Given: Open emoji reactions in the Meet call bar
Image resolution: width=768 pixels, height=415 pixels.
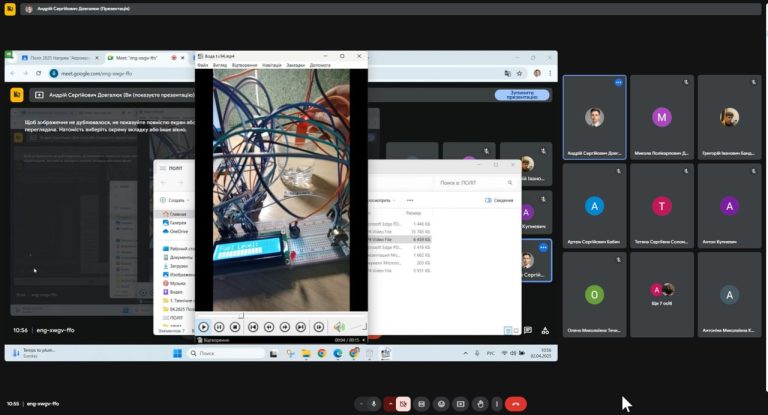Looking at the screenshot, I should coord(441,404).
